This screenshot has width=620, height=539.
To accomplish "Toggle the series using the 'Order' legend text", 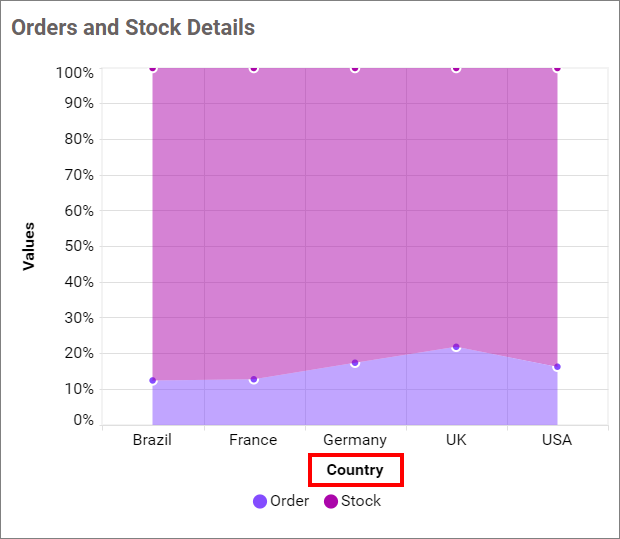I will (289, 502).
